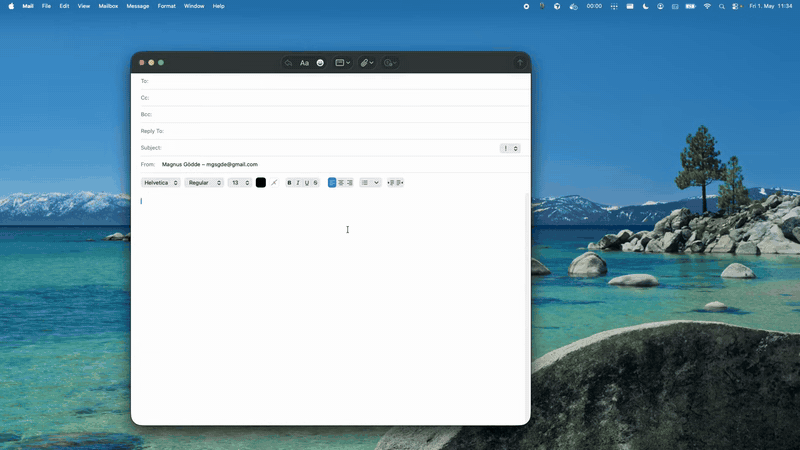Toggle the Aa format bar button

304,63
